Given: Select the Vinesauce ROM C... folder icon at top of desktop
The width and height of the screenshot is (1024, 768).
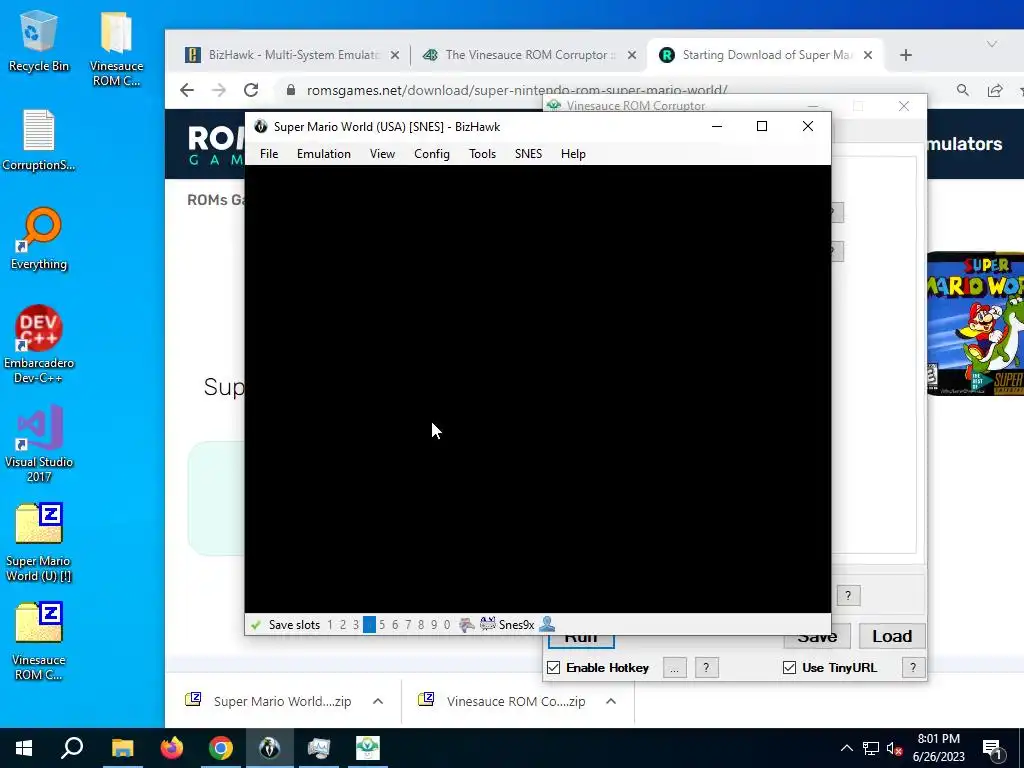Looking at the screenshot, I should tap(116, 49).
